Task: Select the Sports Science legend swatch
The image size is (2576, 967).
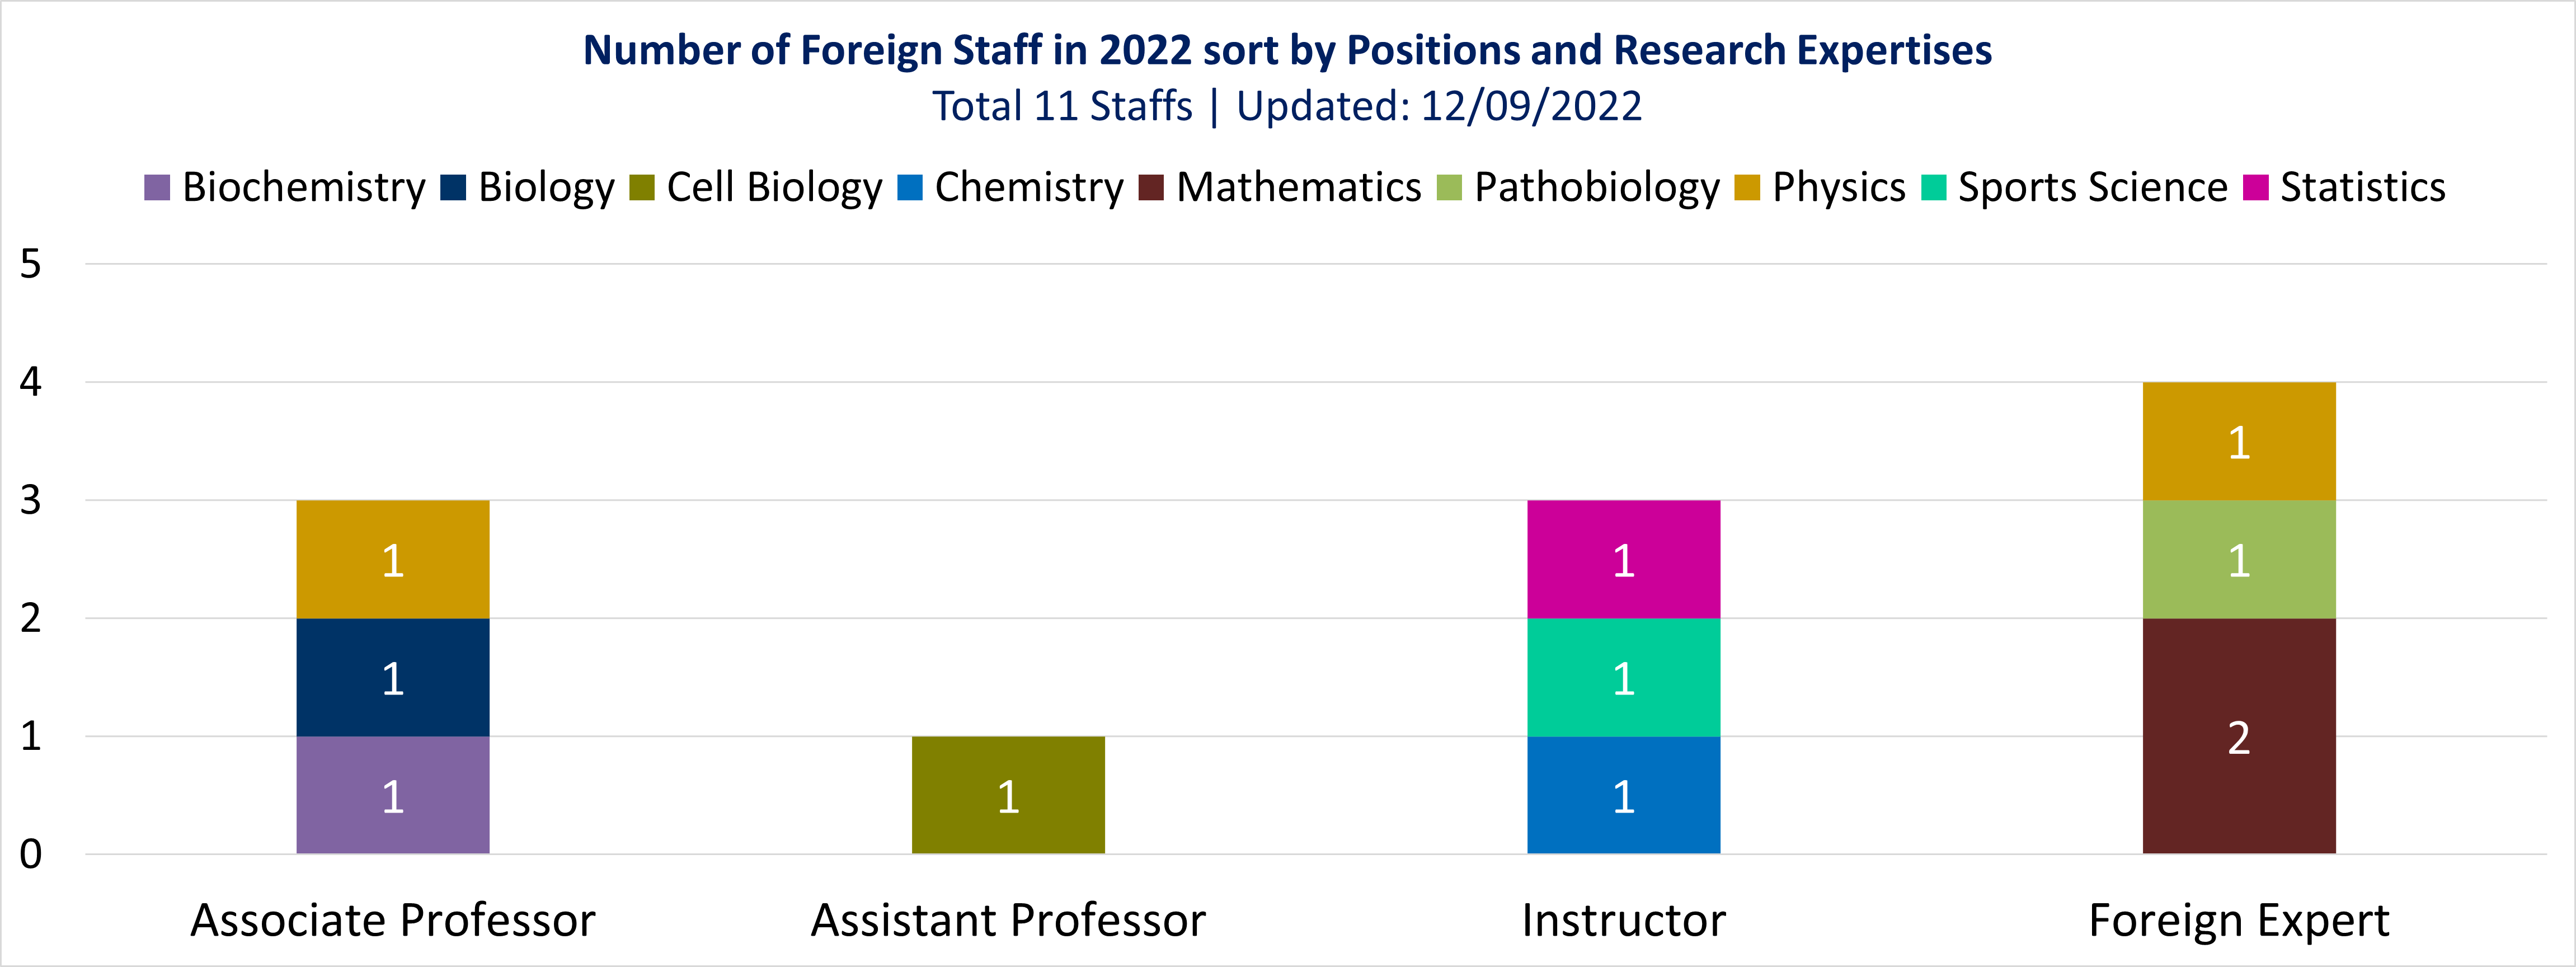Action: coord(1934,188)
